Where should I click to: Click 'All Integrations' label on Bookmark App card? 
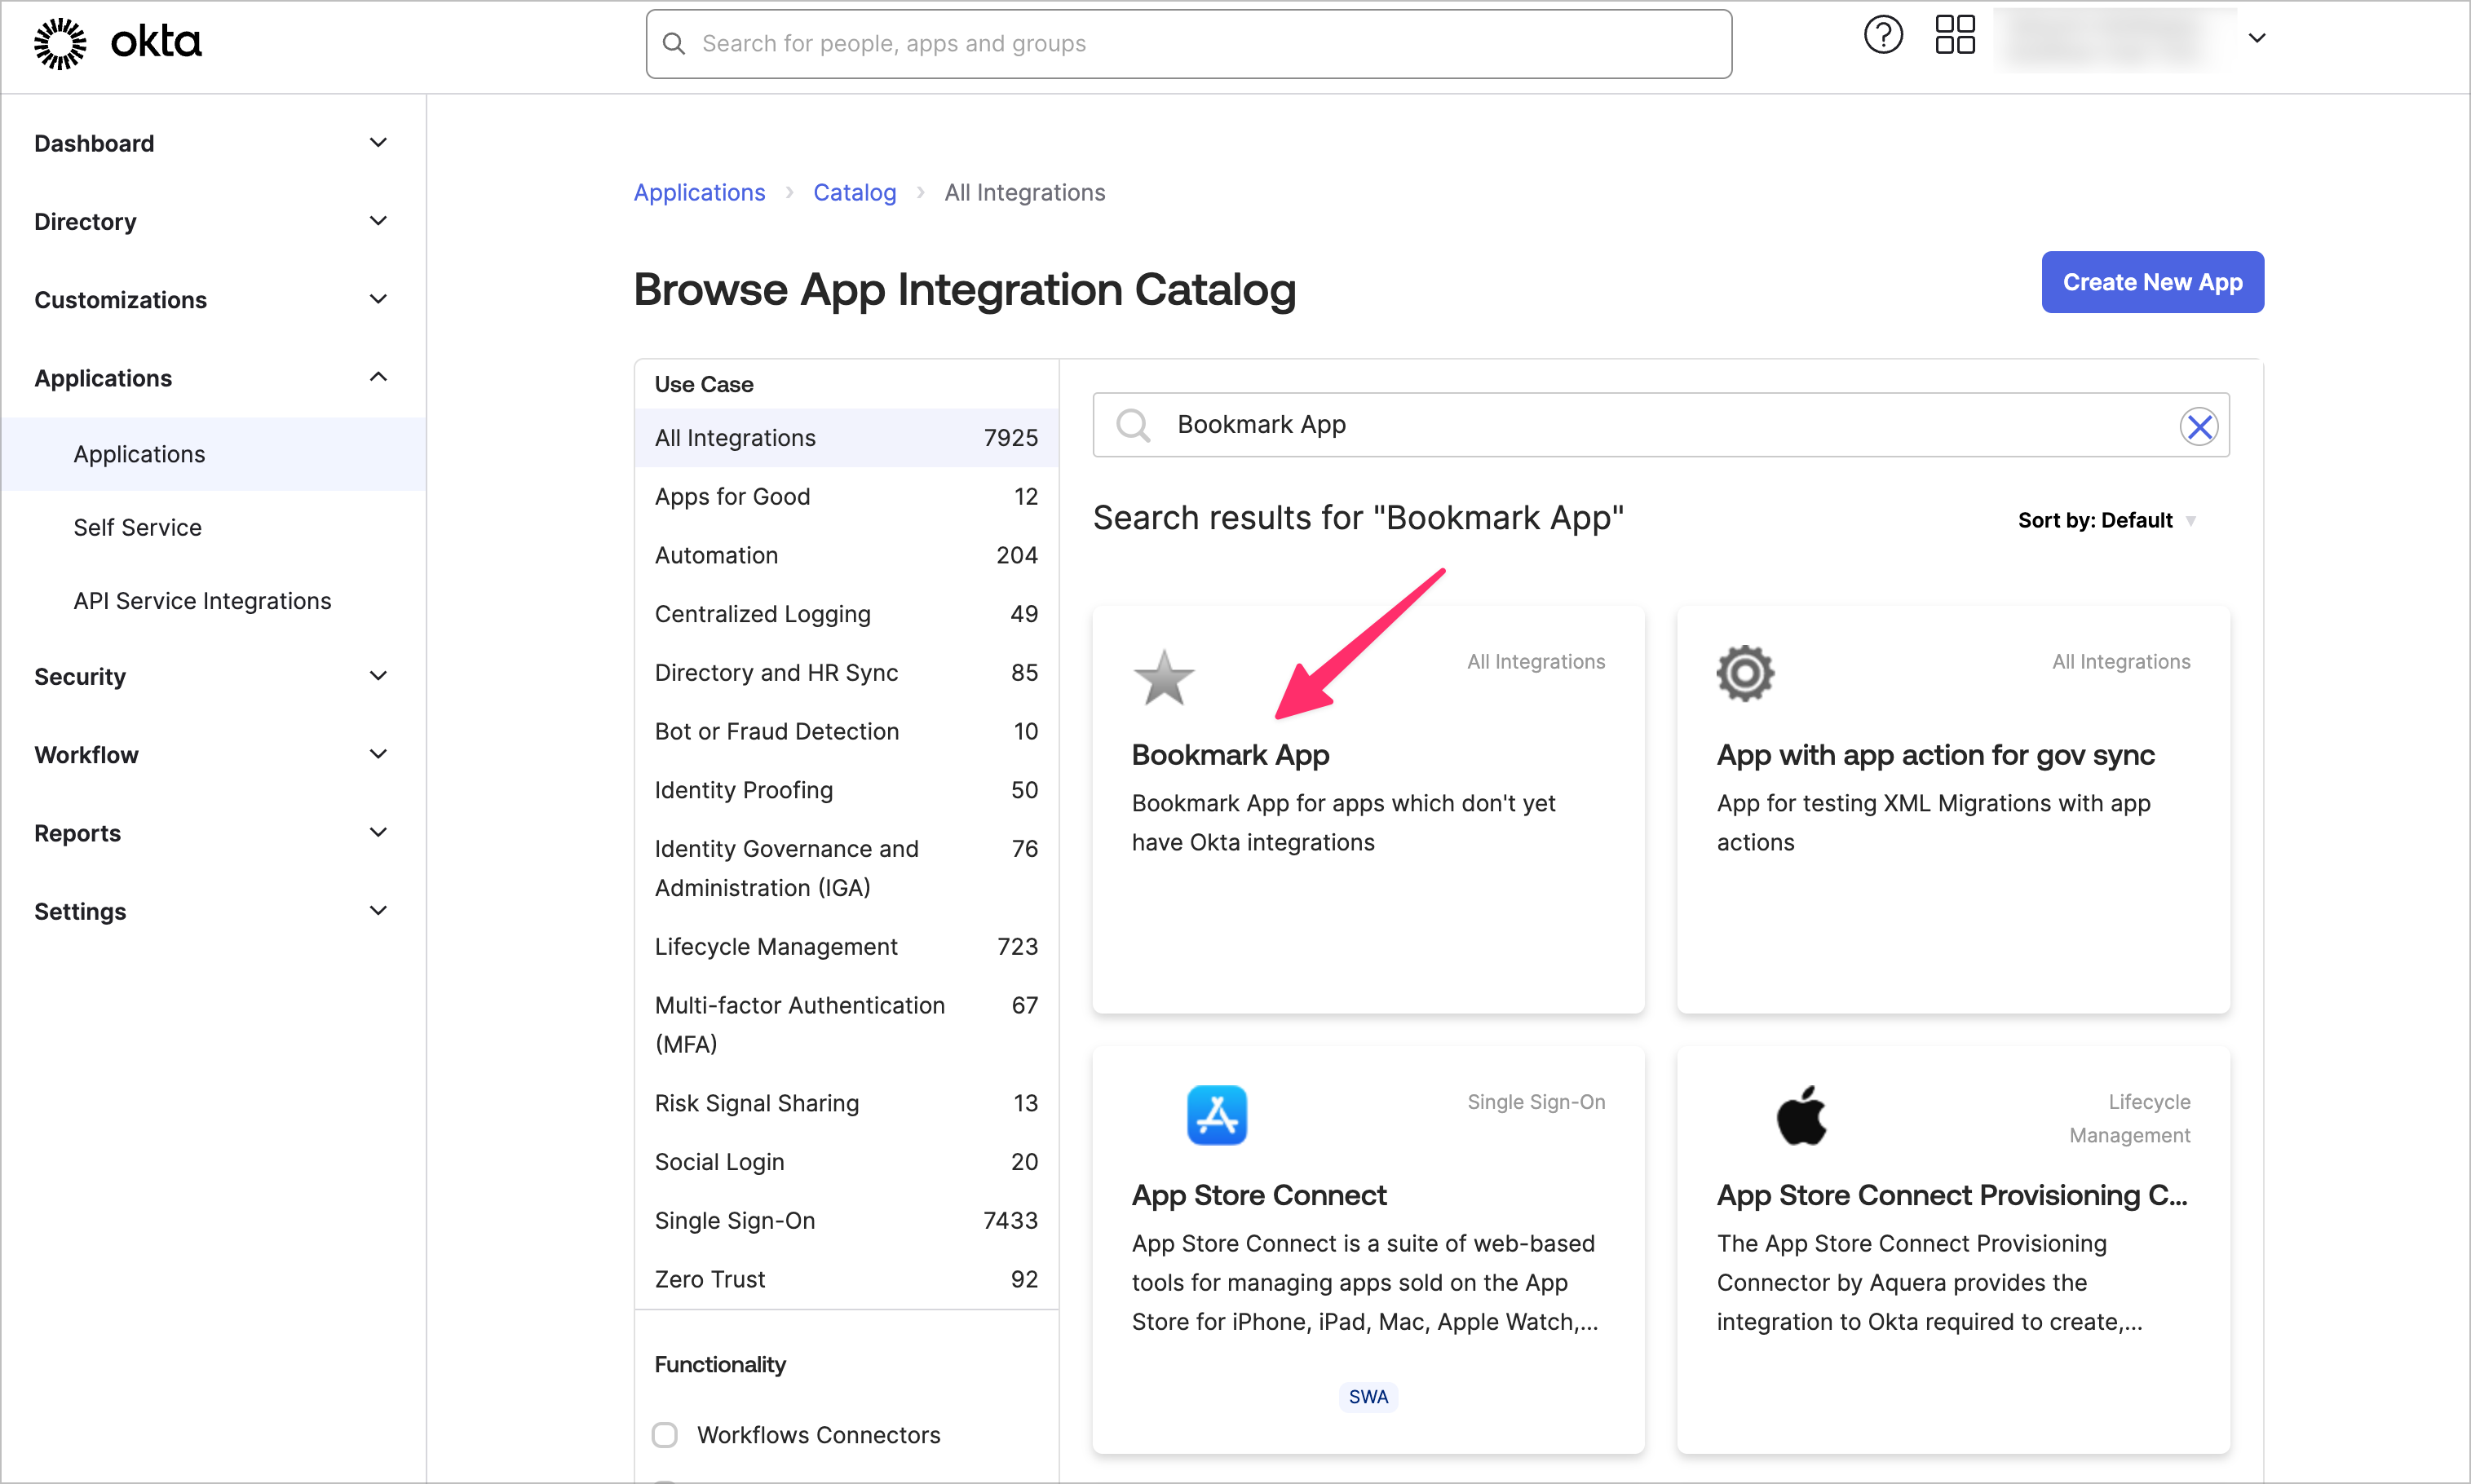[x=1535, y=661]
